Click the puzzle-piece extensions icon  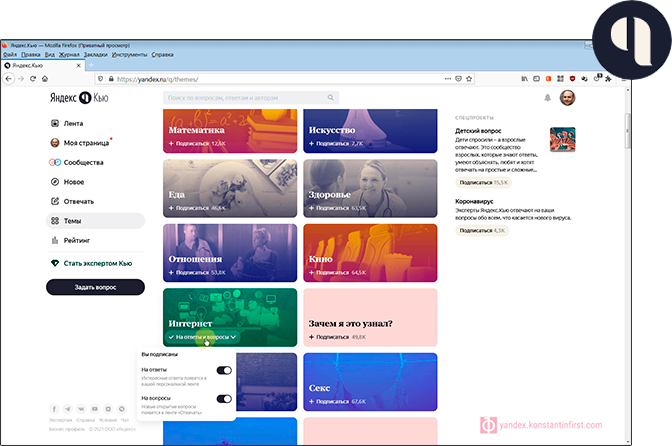click(608, 79)
